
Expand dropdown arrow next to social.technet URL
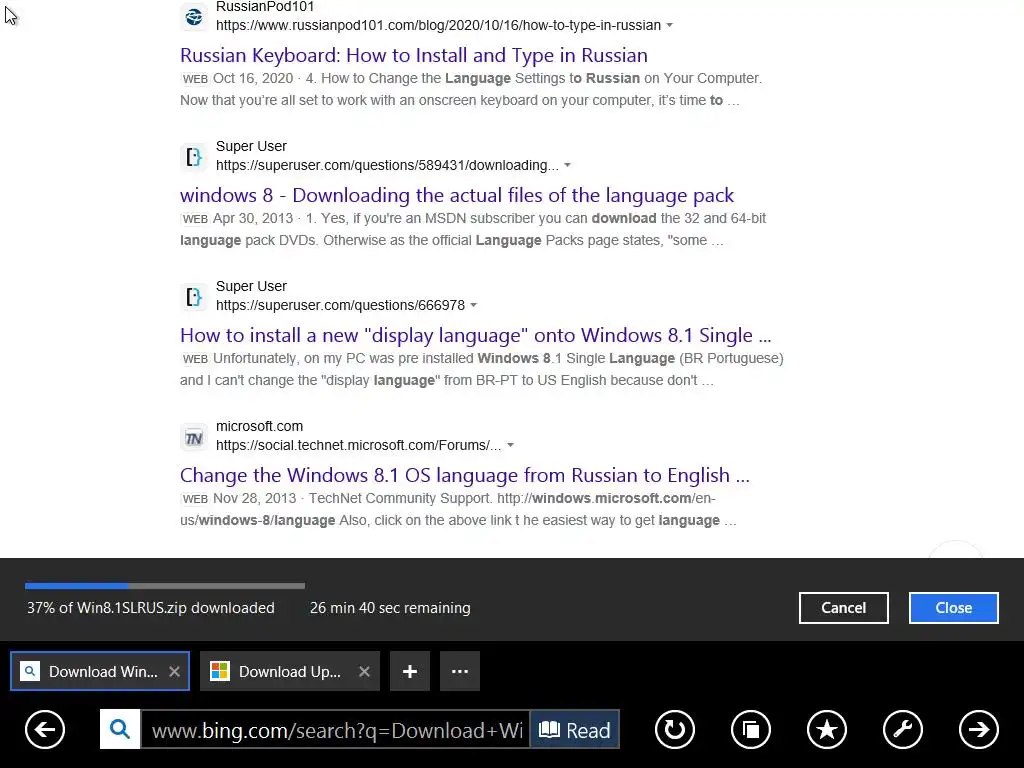click(x=511, y=445)
